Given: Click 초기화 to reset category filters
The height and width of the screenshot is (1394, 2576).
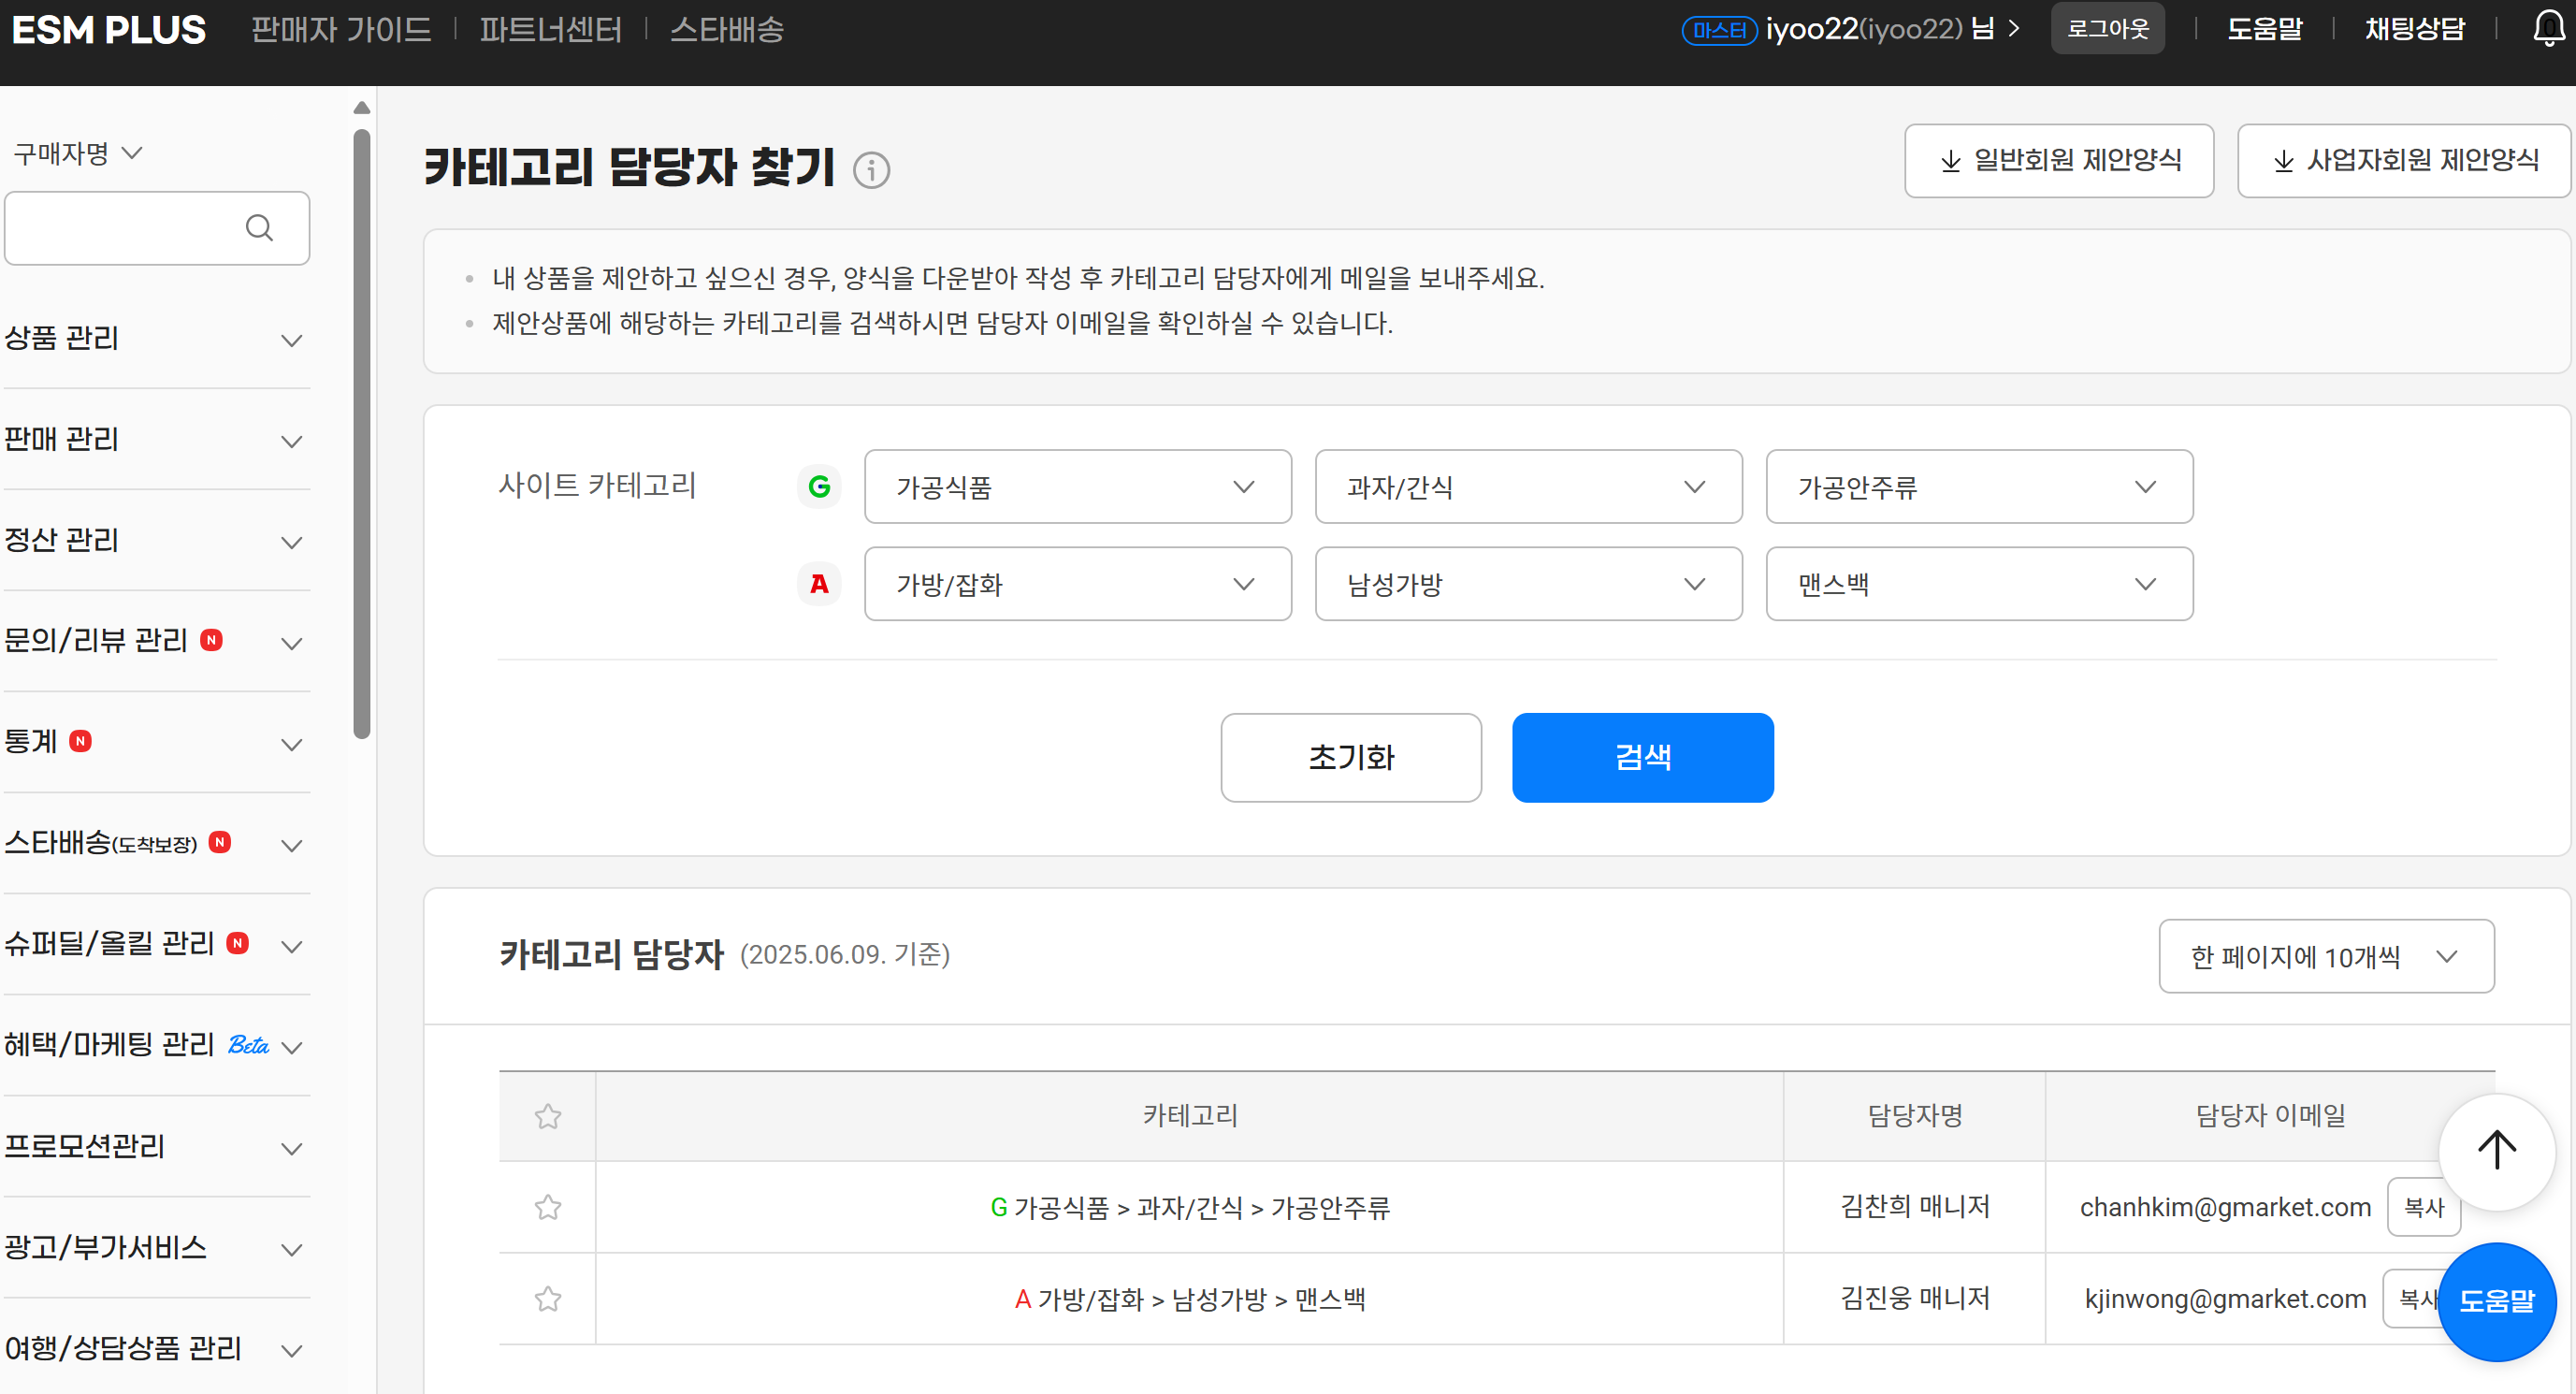Looking at the screenshot, I should [1351, 757].
